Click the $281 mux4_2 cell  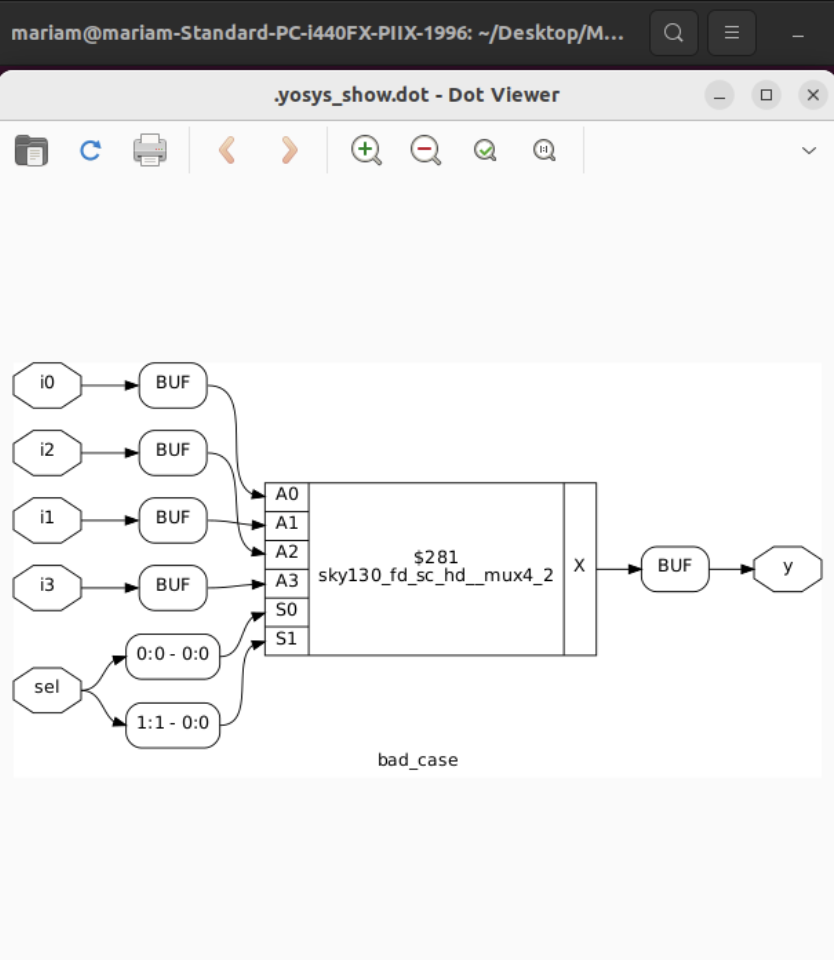click(x=435, y=566)
